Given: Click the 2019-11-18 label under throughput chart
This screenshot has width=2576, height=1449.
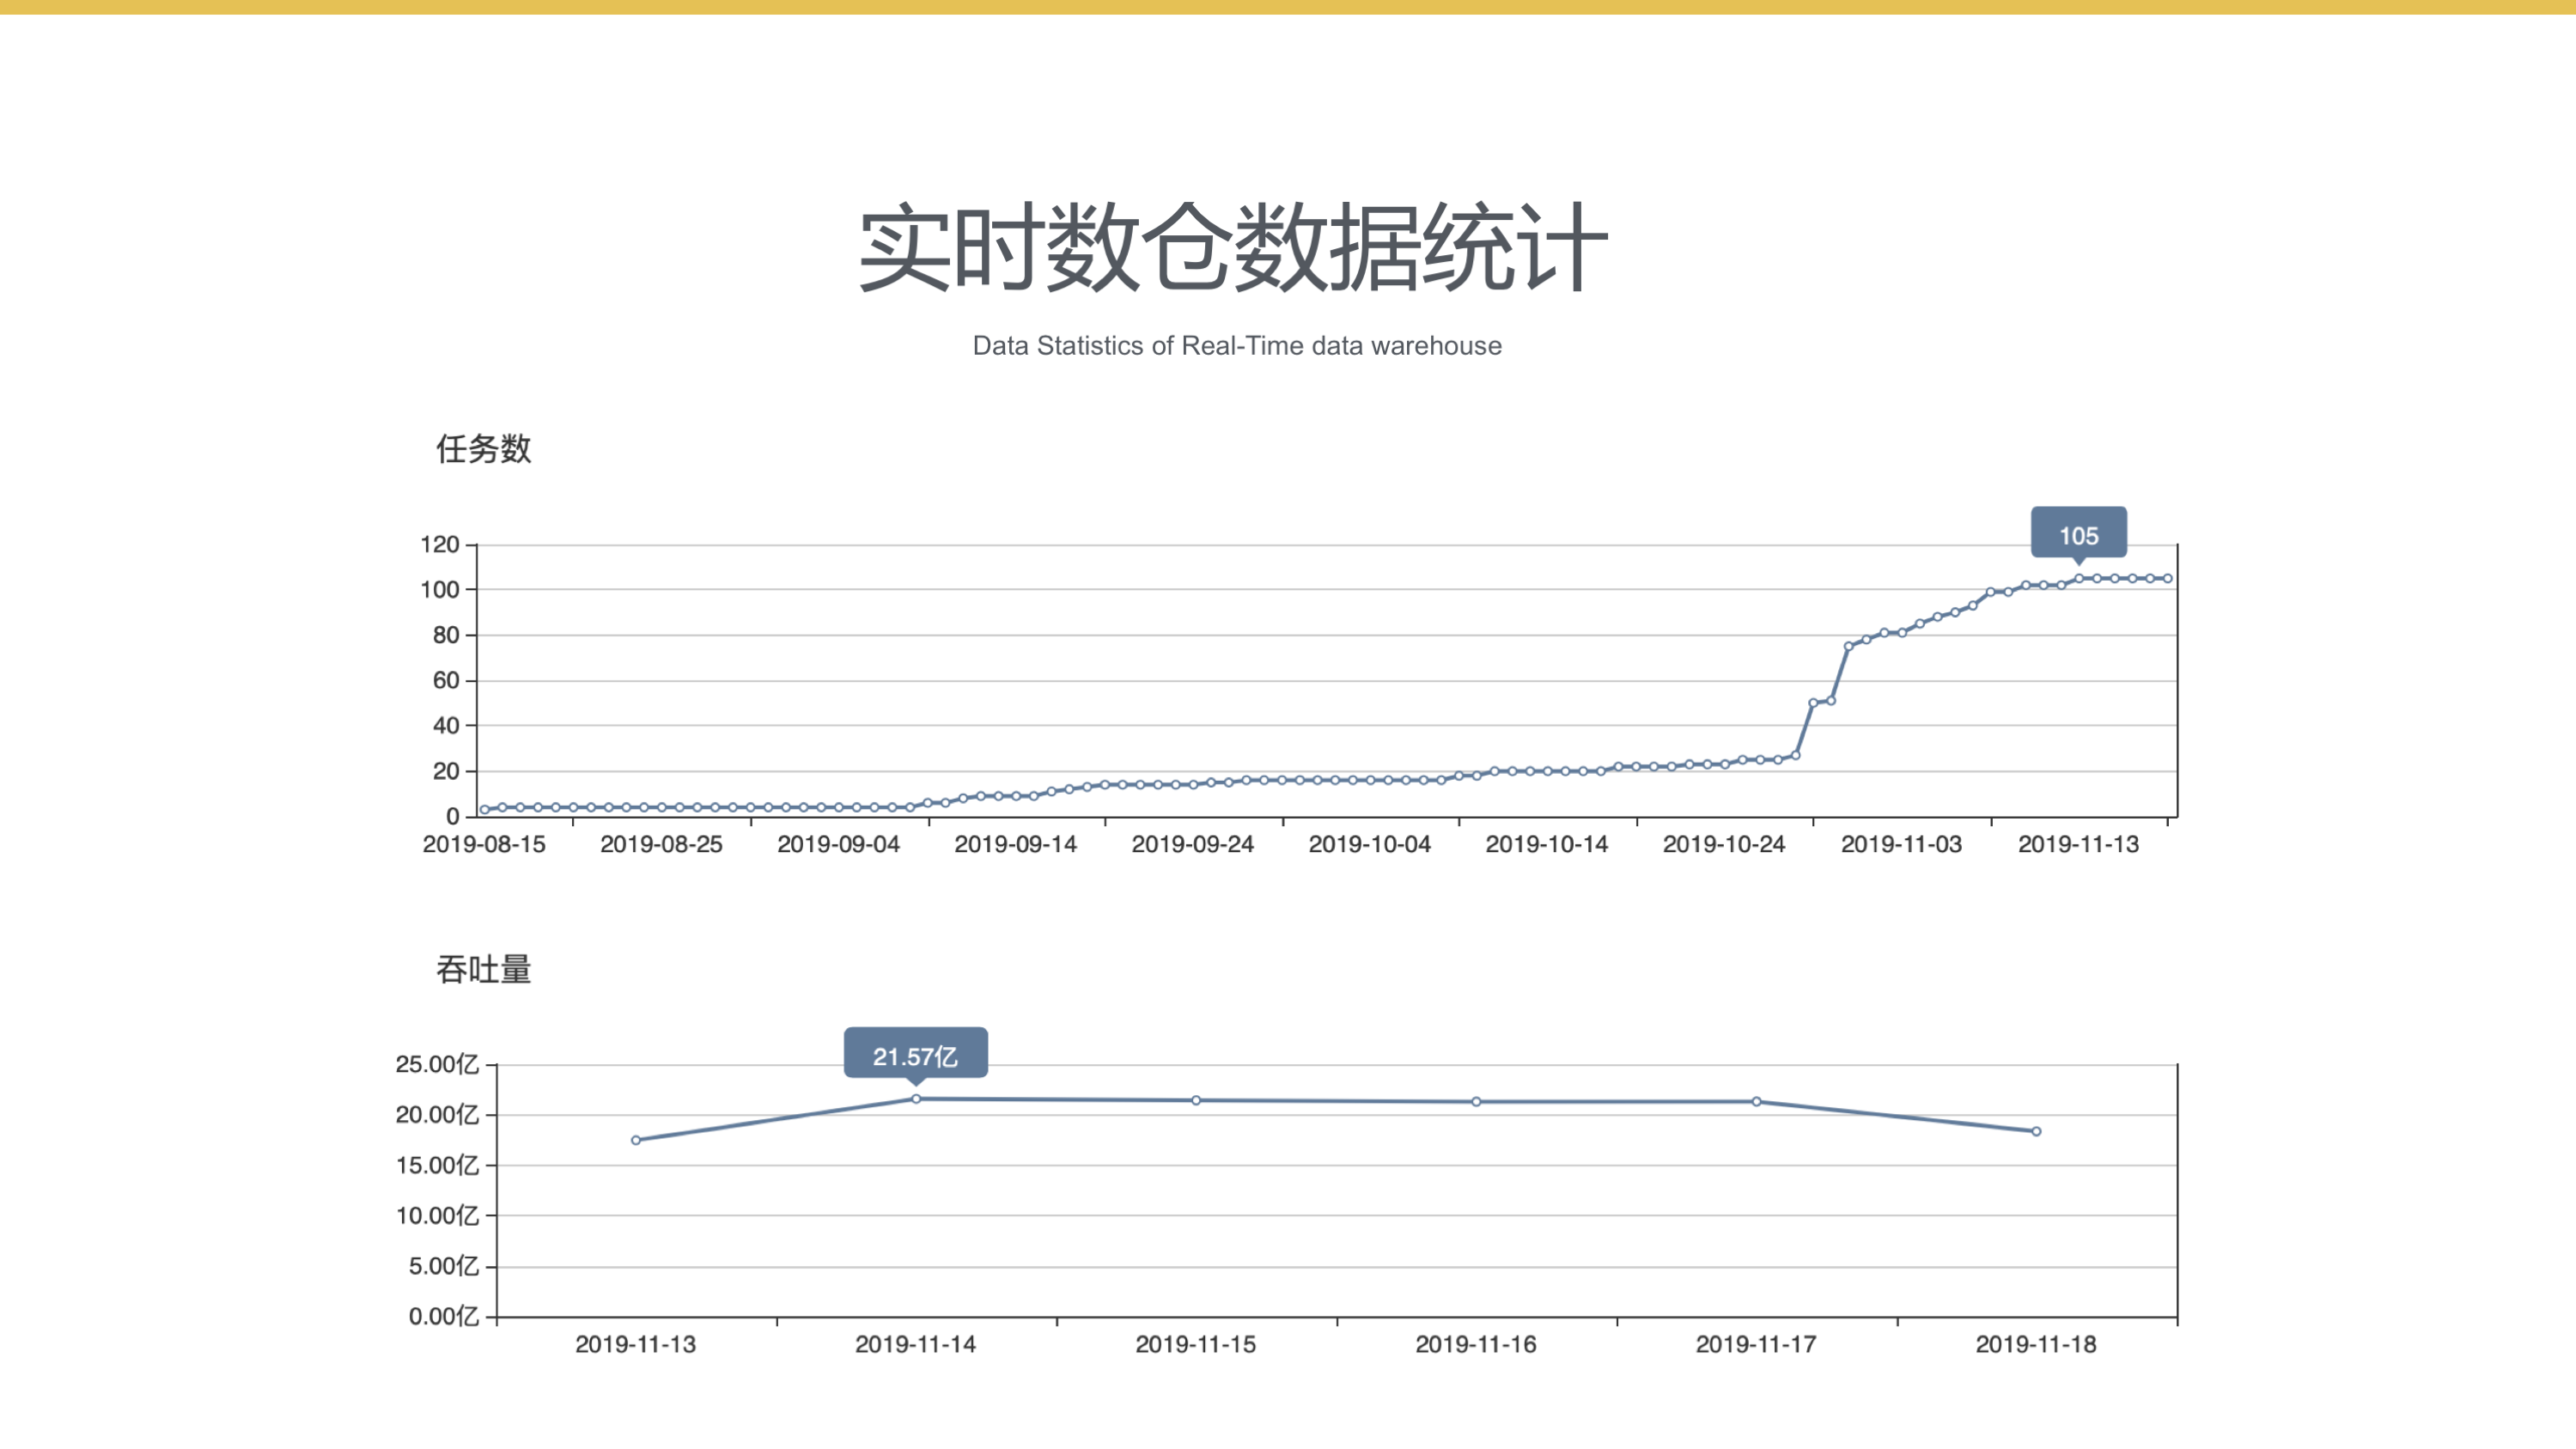Looking at the screenshot, I should (2035, 1345).
